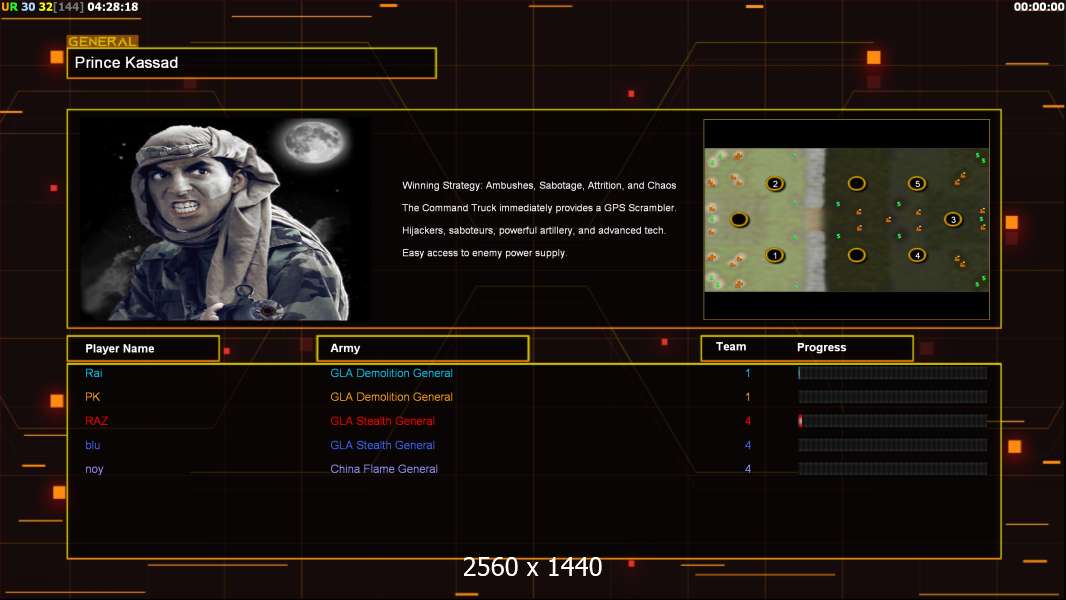Click the Army column header
Image resolution: width=1066 pixels, height=600 pixels.
(x=423, y=349)
